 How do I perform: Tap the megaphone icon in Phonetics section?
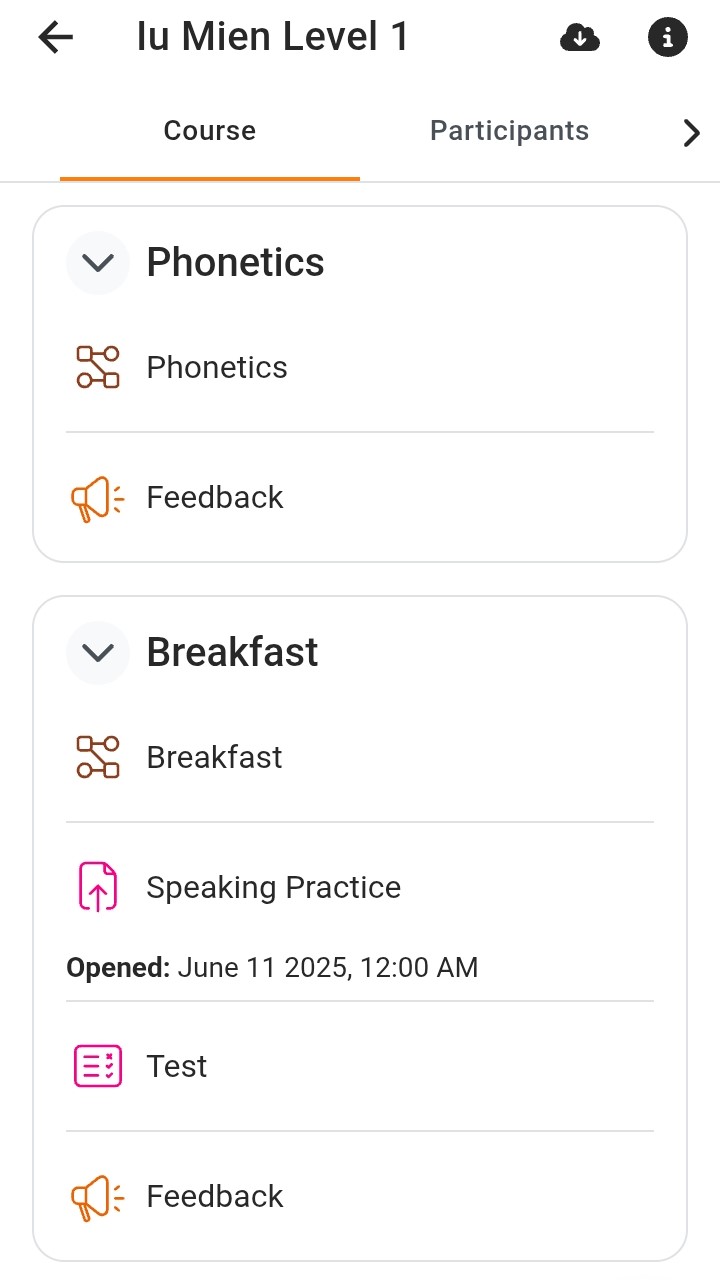[x=98, y=498]
